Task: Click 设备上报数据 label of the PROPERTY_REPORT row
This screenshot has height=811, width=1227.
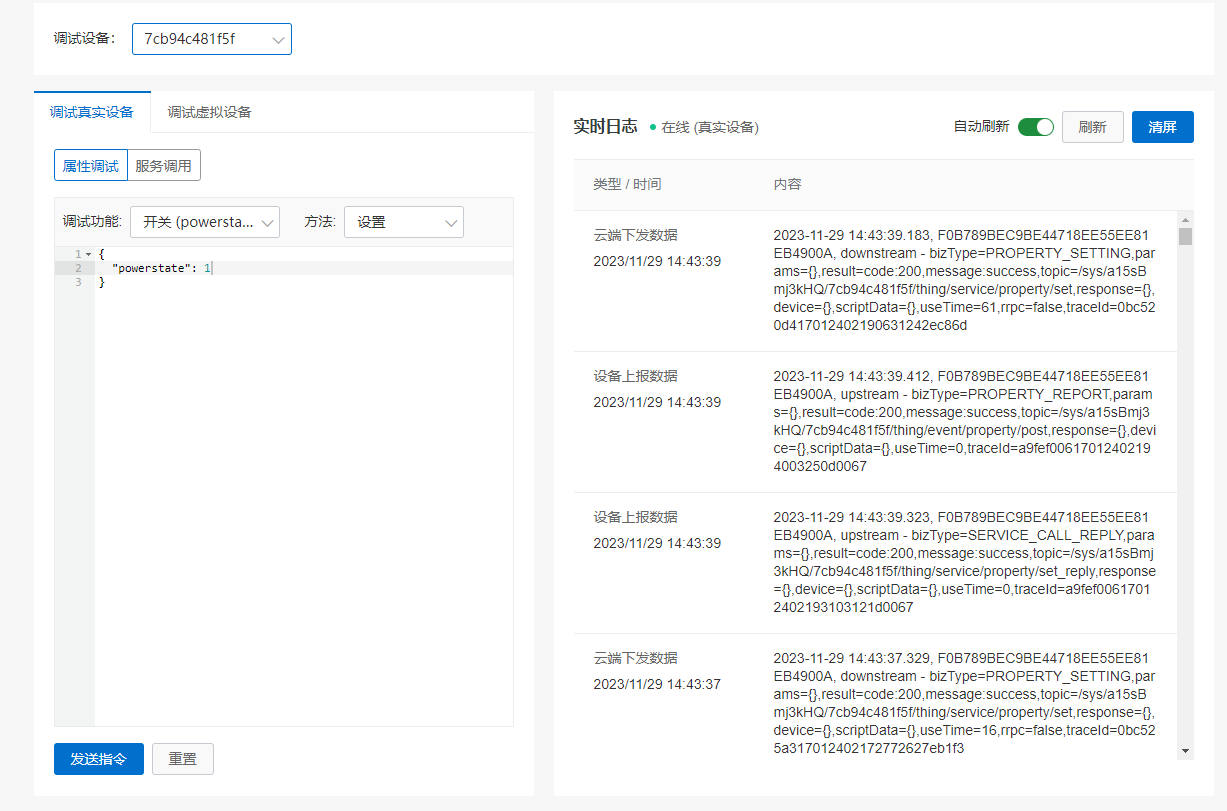Action: (x=635, y=376)
